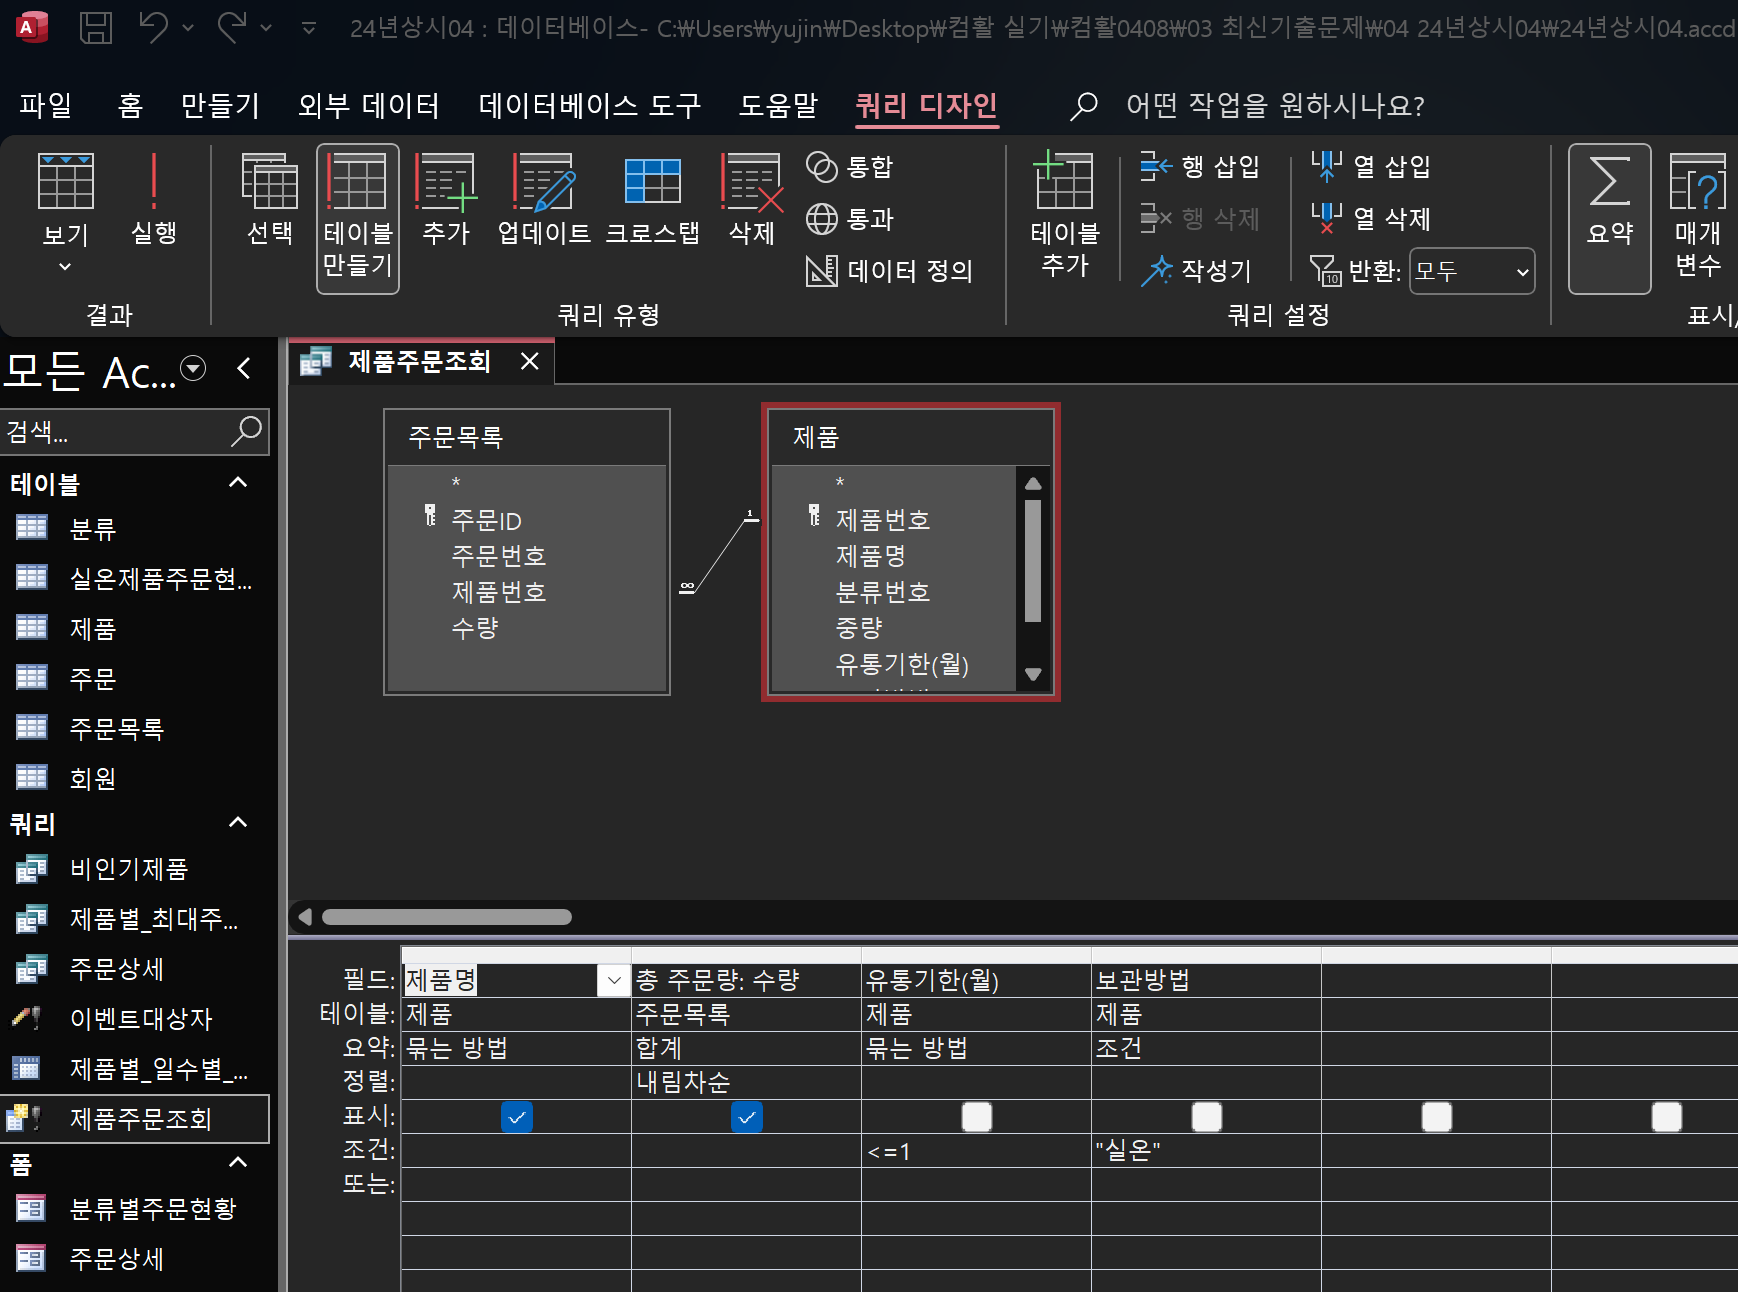Click the 작성기 (Builder) button
The width and height of the screenshot is (1738, 1292).
[1197, 270]
